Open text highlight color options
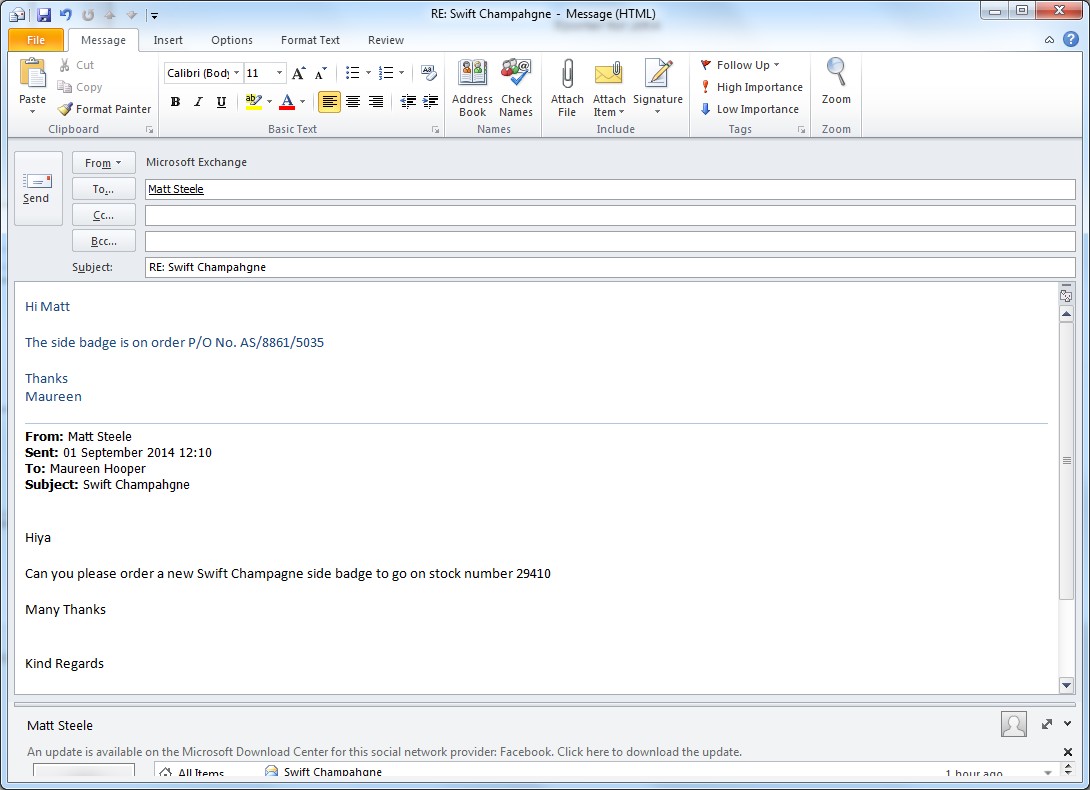This screenshot has height=790, width=1090. pos(270,102)
